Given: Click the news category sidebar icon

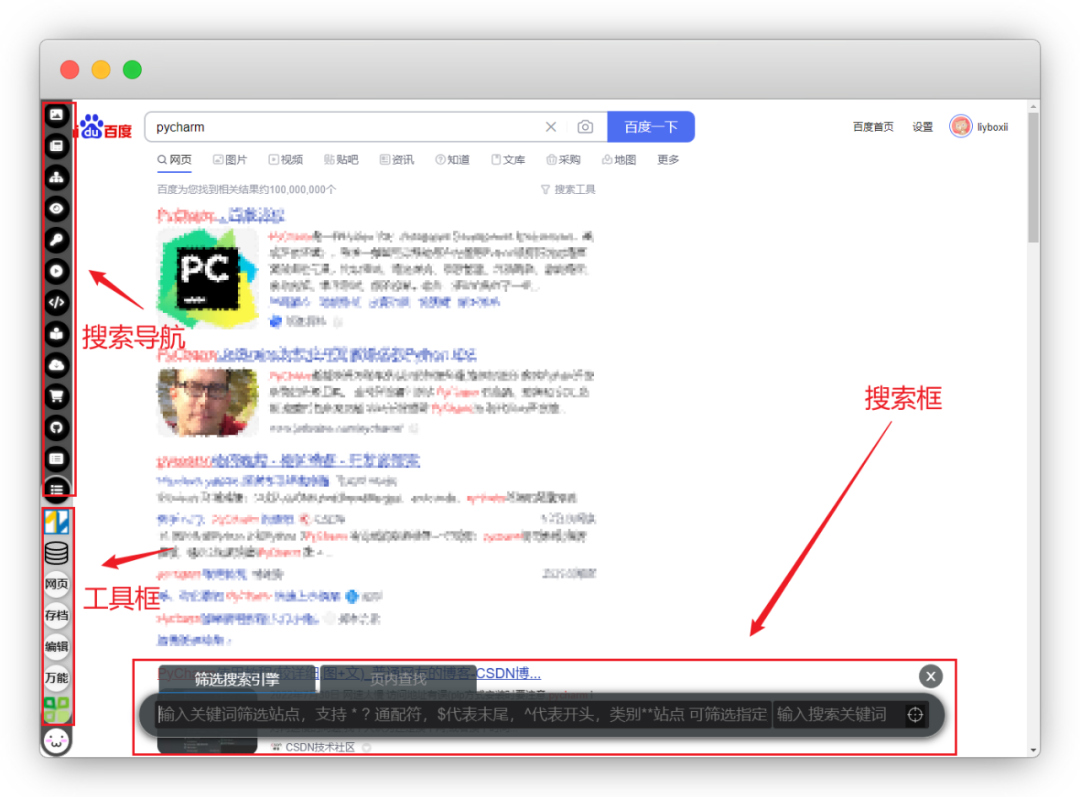Looking at the screenshot, I should 56,146.
